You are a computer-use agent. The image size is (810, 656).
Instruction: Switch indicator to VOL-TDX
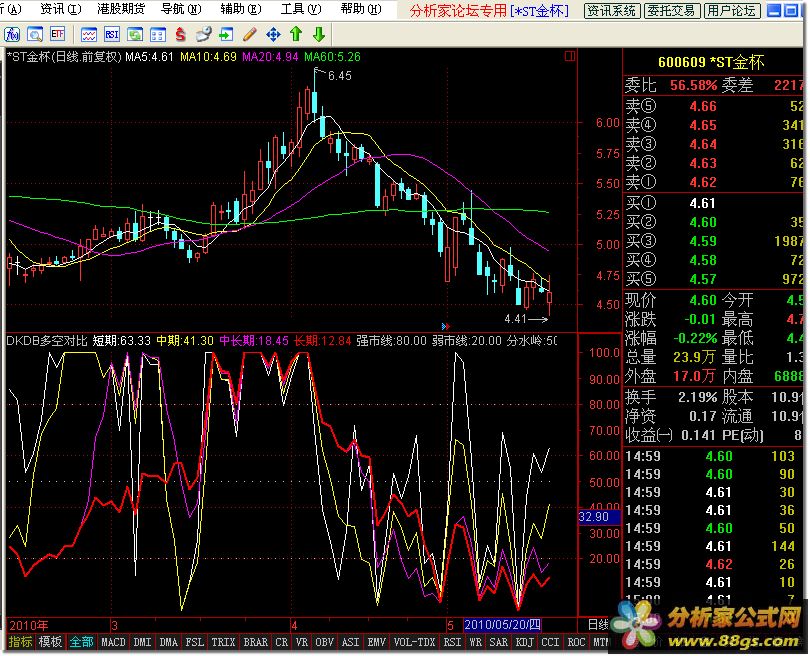click(x=414, y=642)
